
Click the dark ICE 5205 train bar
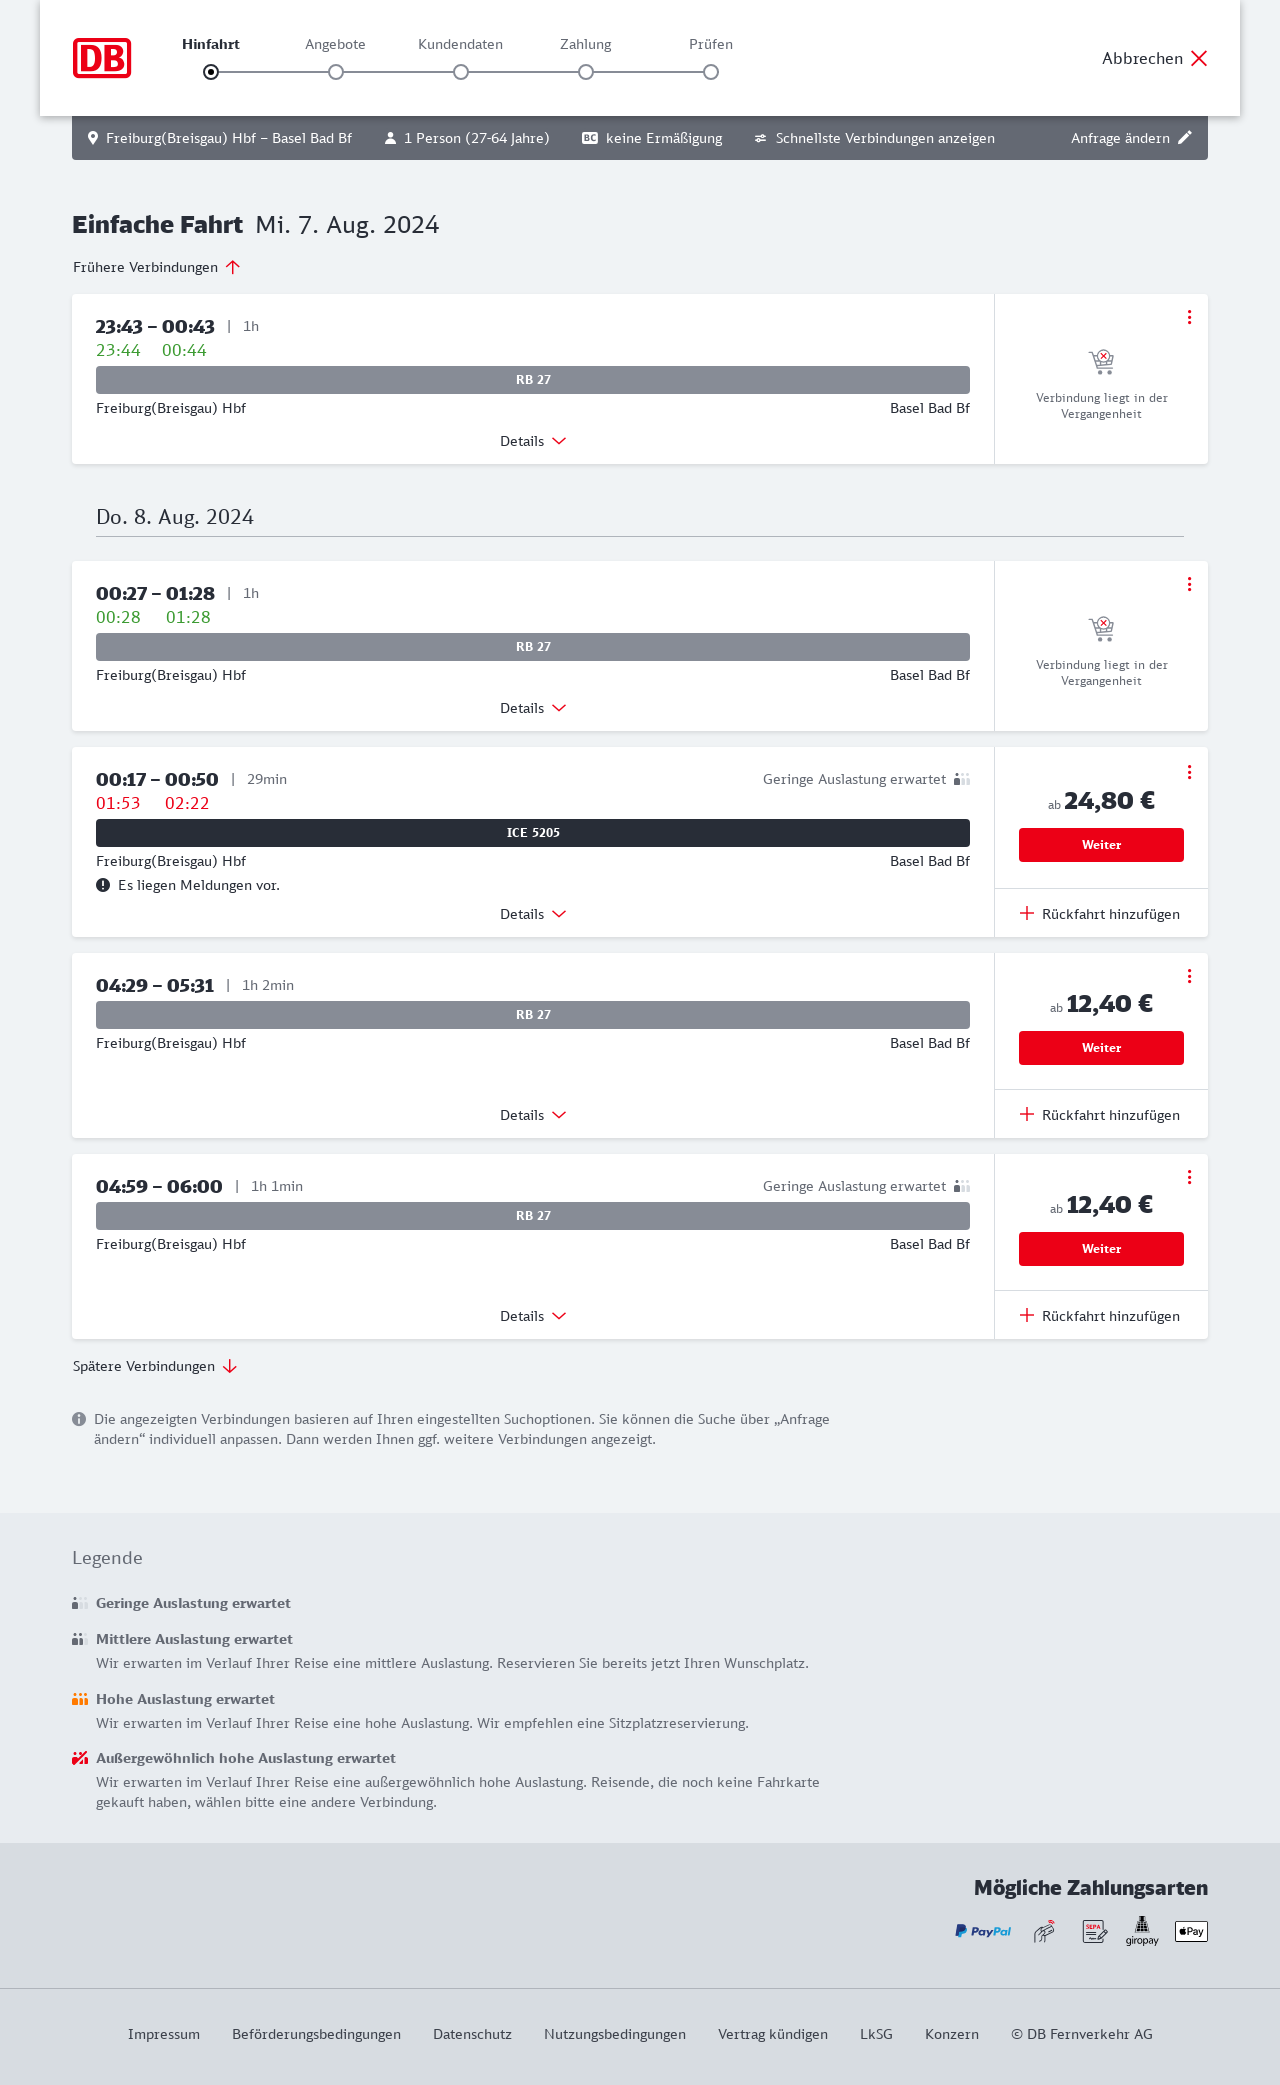[x=533, y=833]
